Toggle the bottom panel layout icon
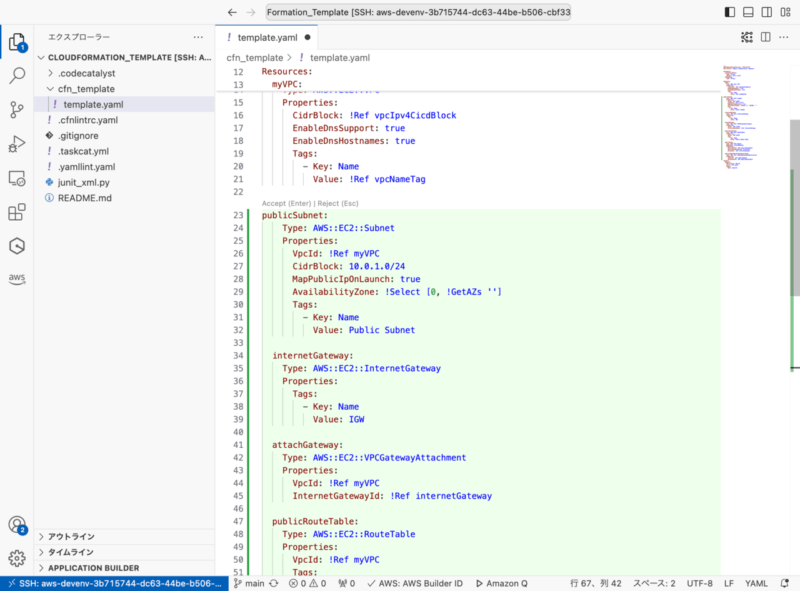Image resolution: width=800 pixels, height=591 pixels. [x=748, y=12]
